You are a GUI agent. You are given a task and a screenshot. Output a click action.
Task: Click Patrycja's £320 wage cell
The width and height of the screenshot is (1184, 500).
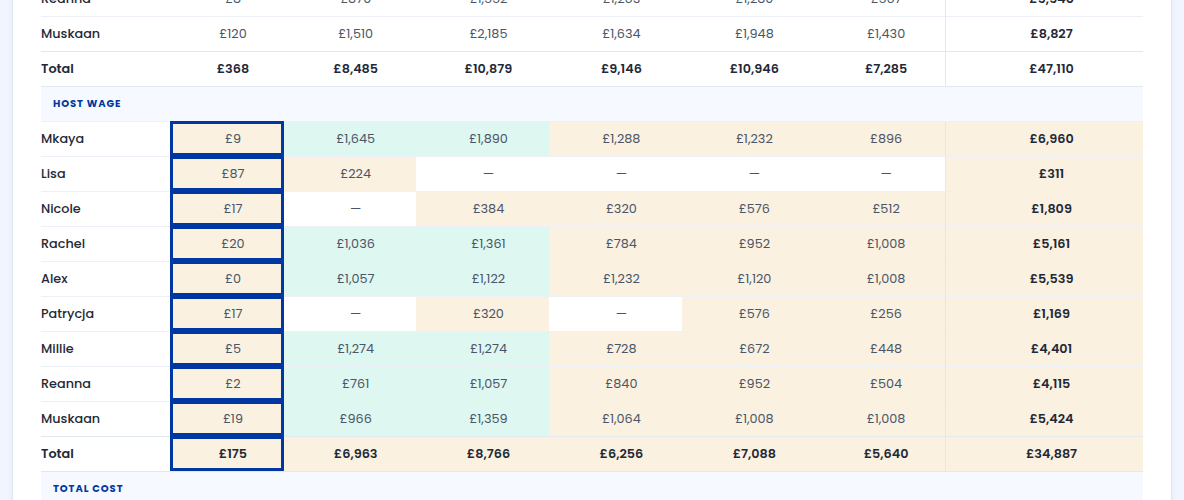489,313
